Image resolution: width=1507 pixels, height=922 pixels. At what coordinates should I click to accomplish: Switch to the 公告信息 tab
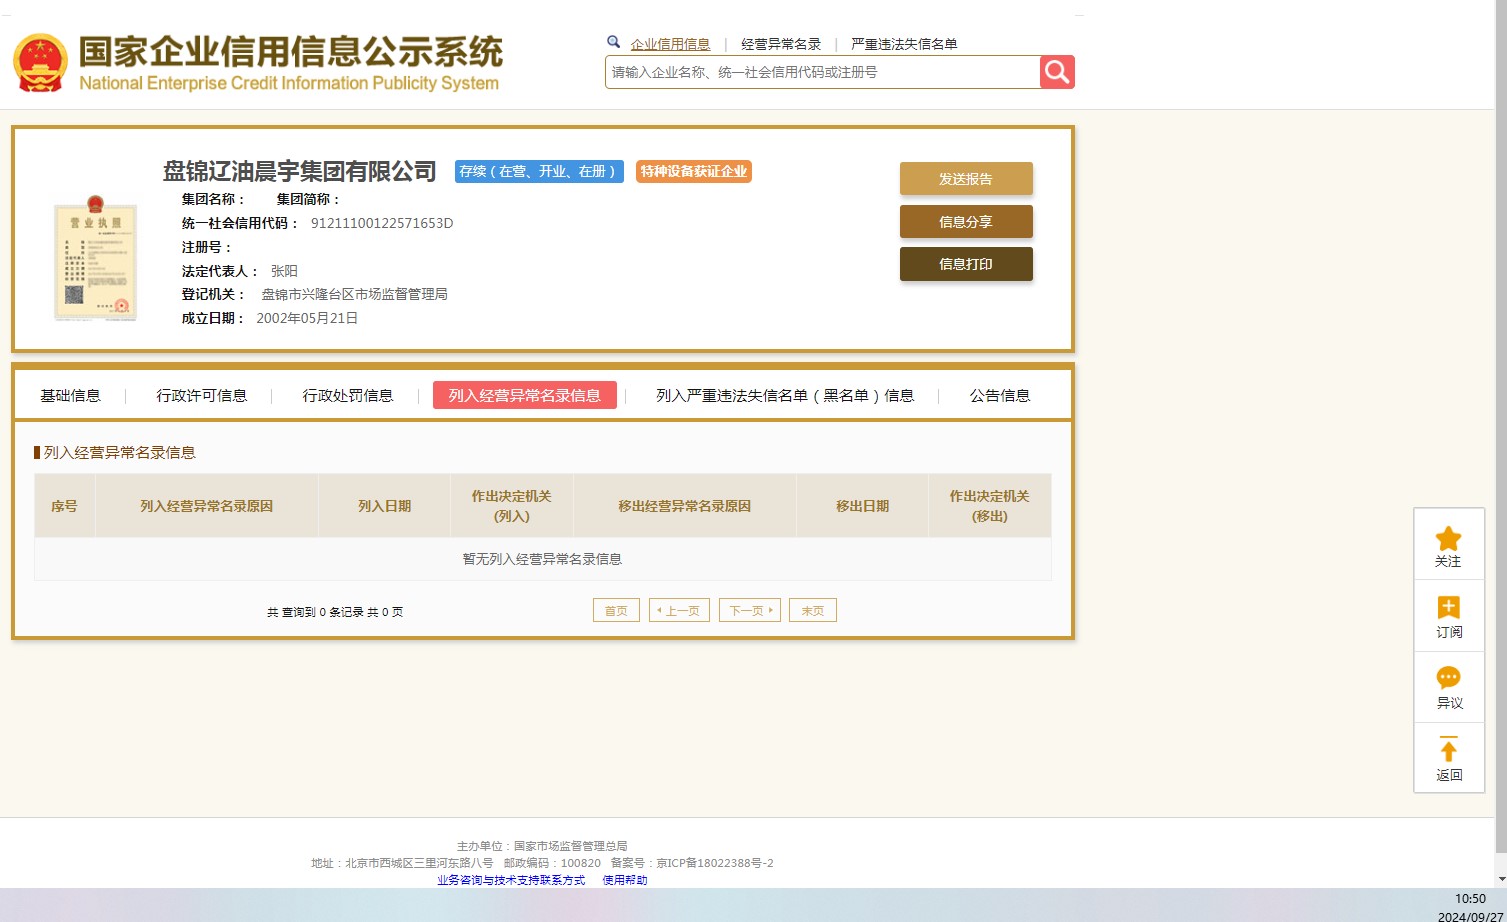(1000, 396)
